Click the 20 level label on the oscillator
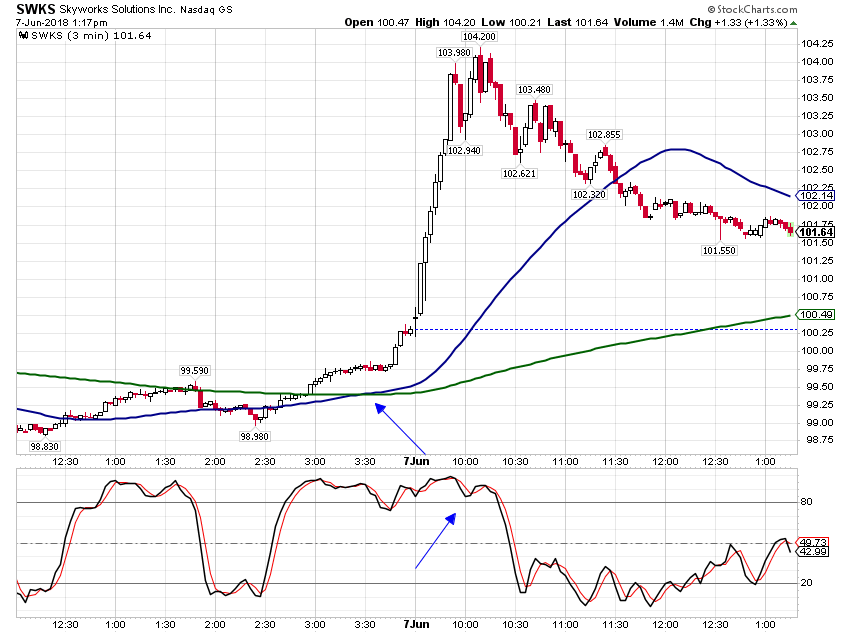 807,583
